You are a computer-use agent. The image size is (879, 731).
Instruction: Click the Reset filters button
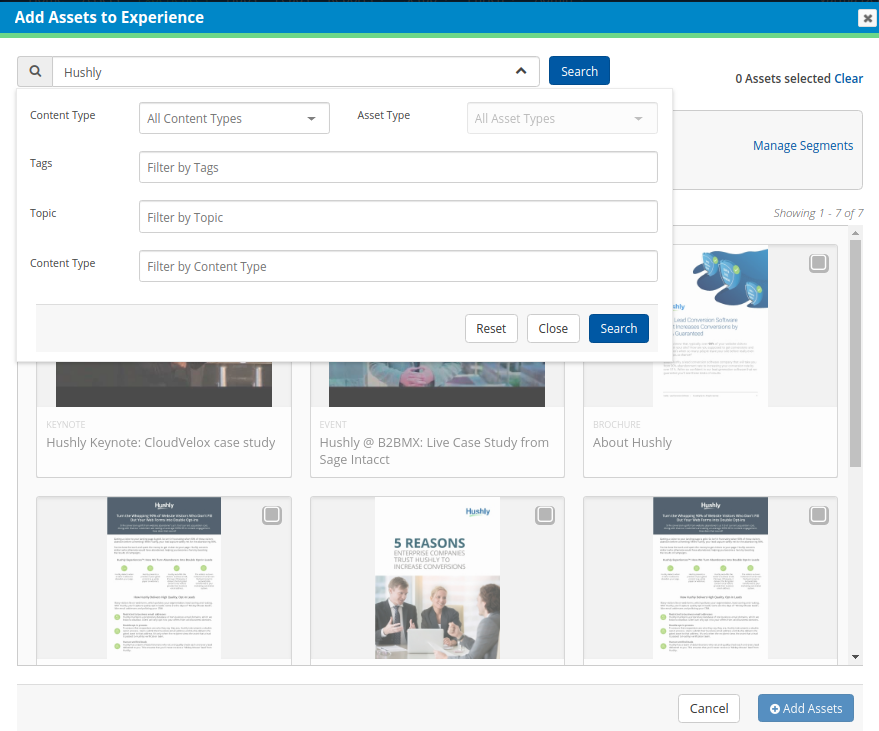point(491,329)
